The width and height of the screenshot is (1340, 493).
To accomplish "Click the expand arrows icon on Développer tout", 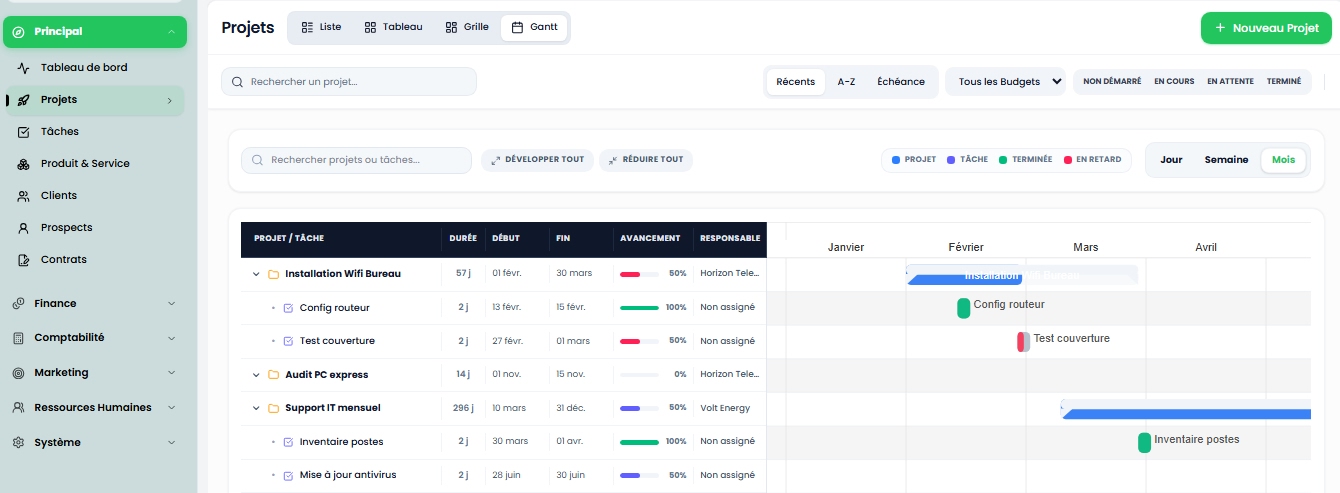I will [x=495, y=160].
